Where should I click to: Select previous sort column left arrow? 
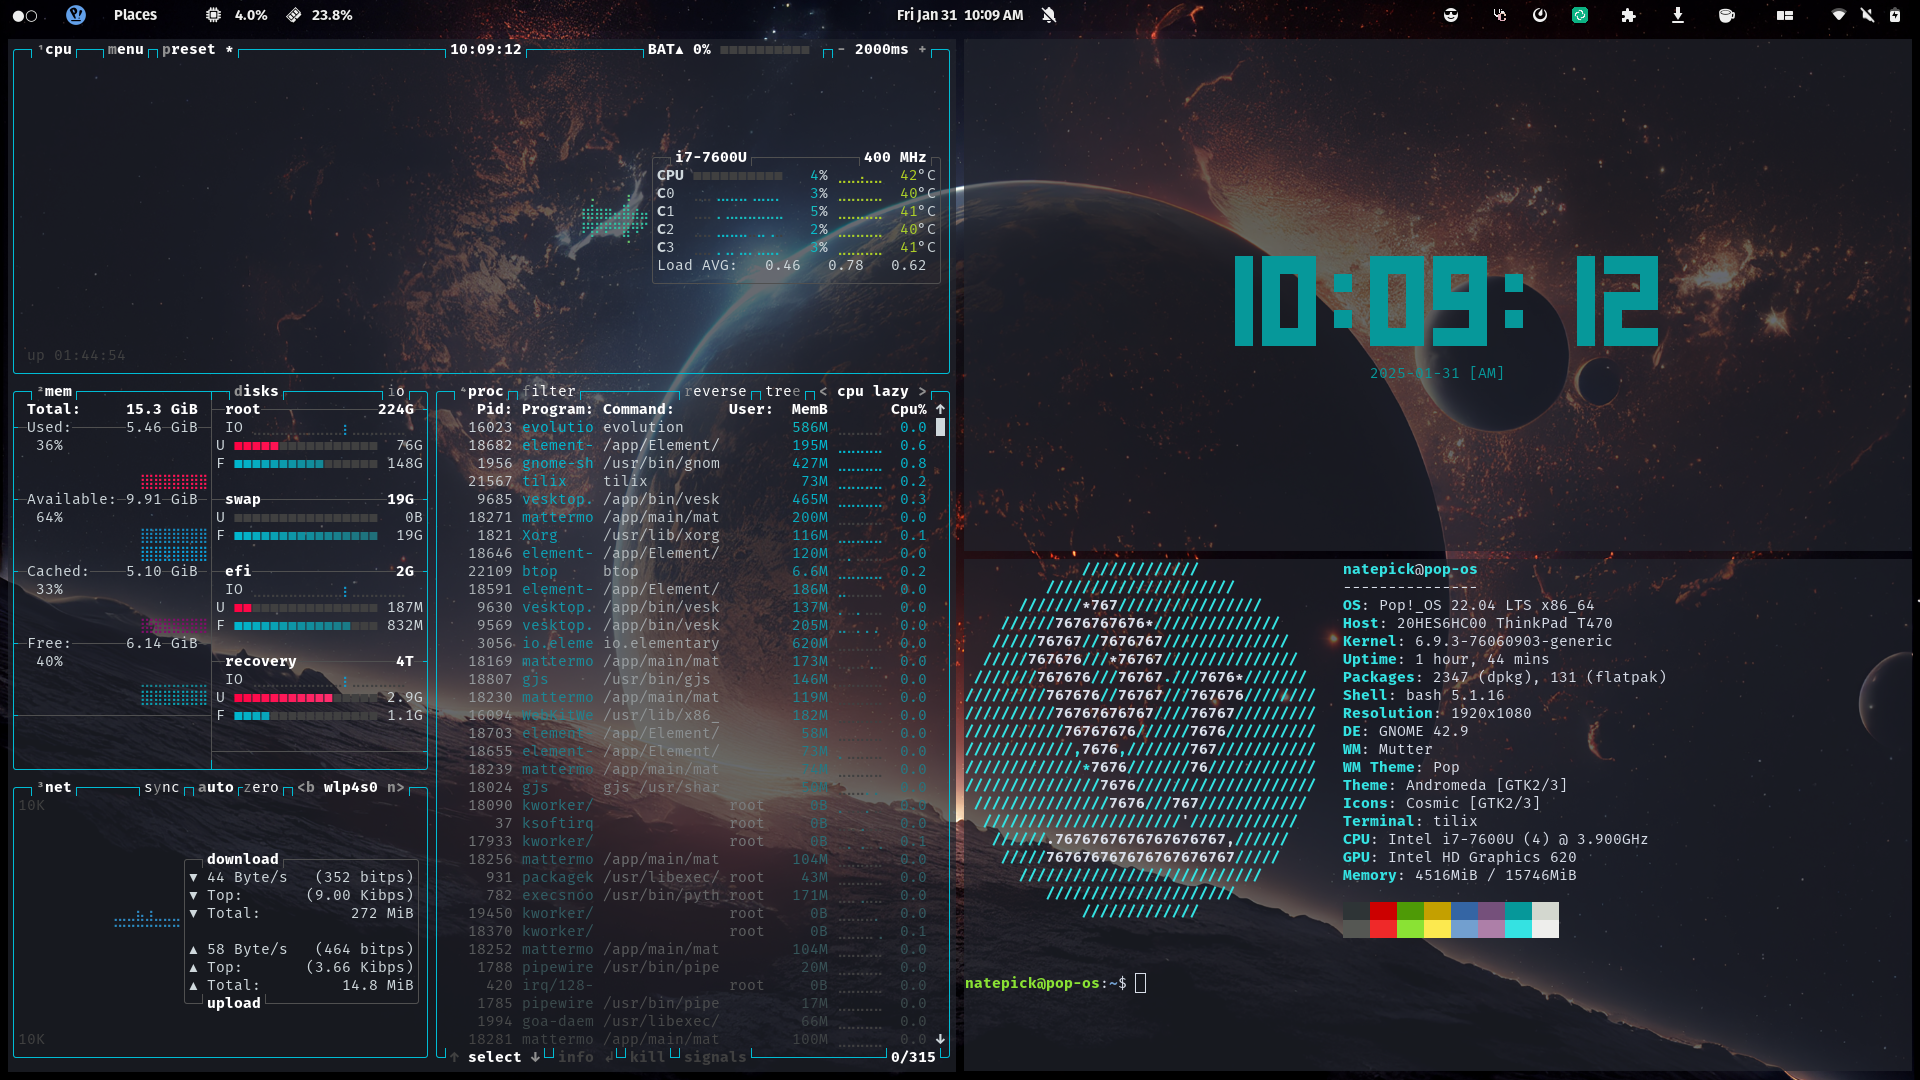823,391
